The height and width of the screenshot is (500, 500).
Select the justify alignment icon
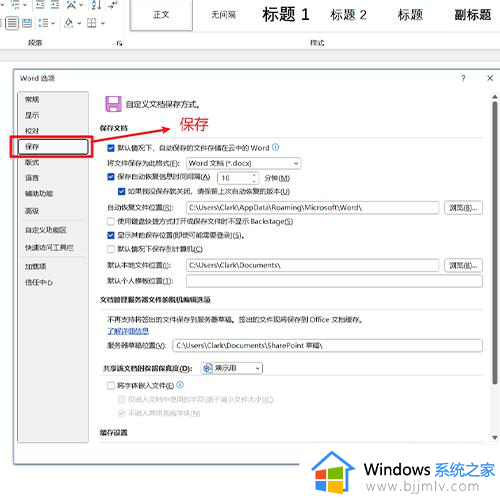point(12,23)
